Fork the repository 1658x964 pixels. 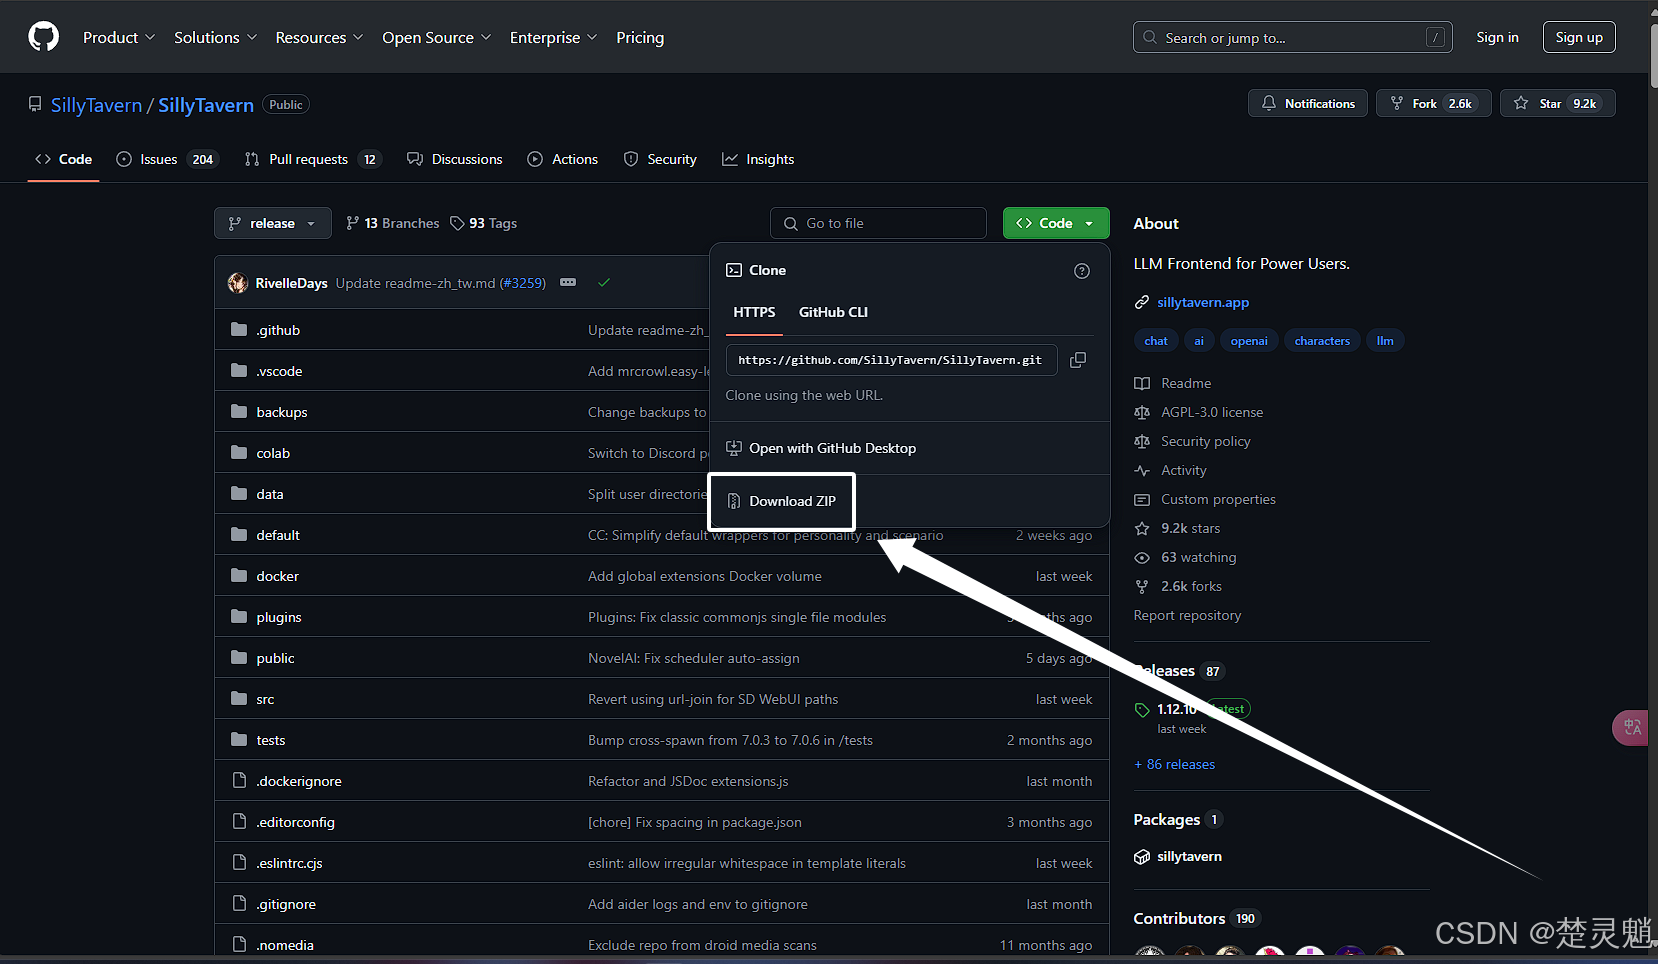pyautogui.click(x=1434, y=103)
